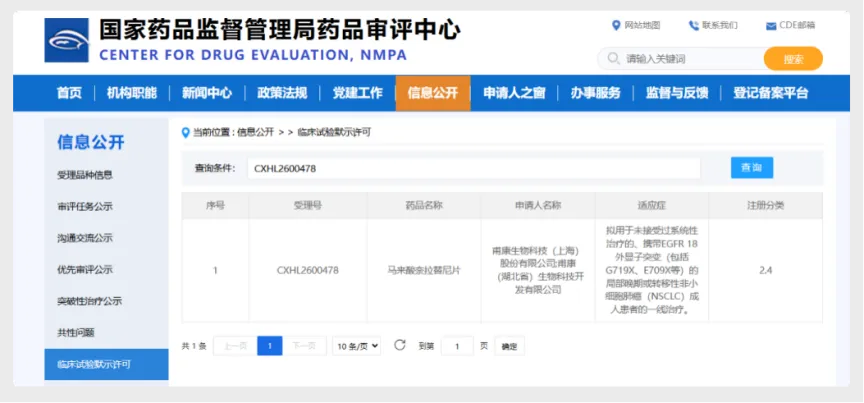Focus the 请输入关键词 search box

point(682,58)
